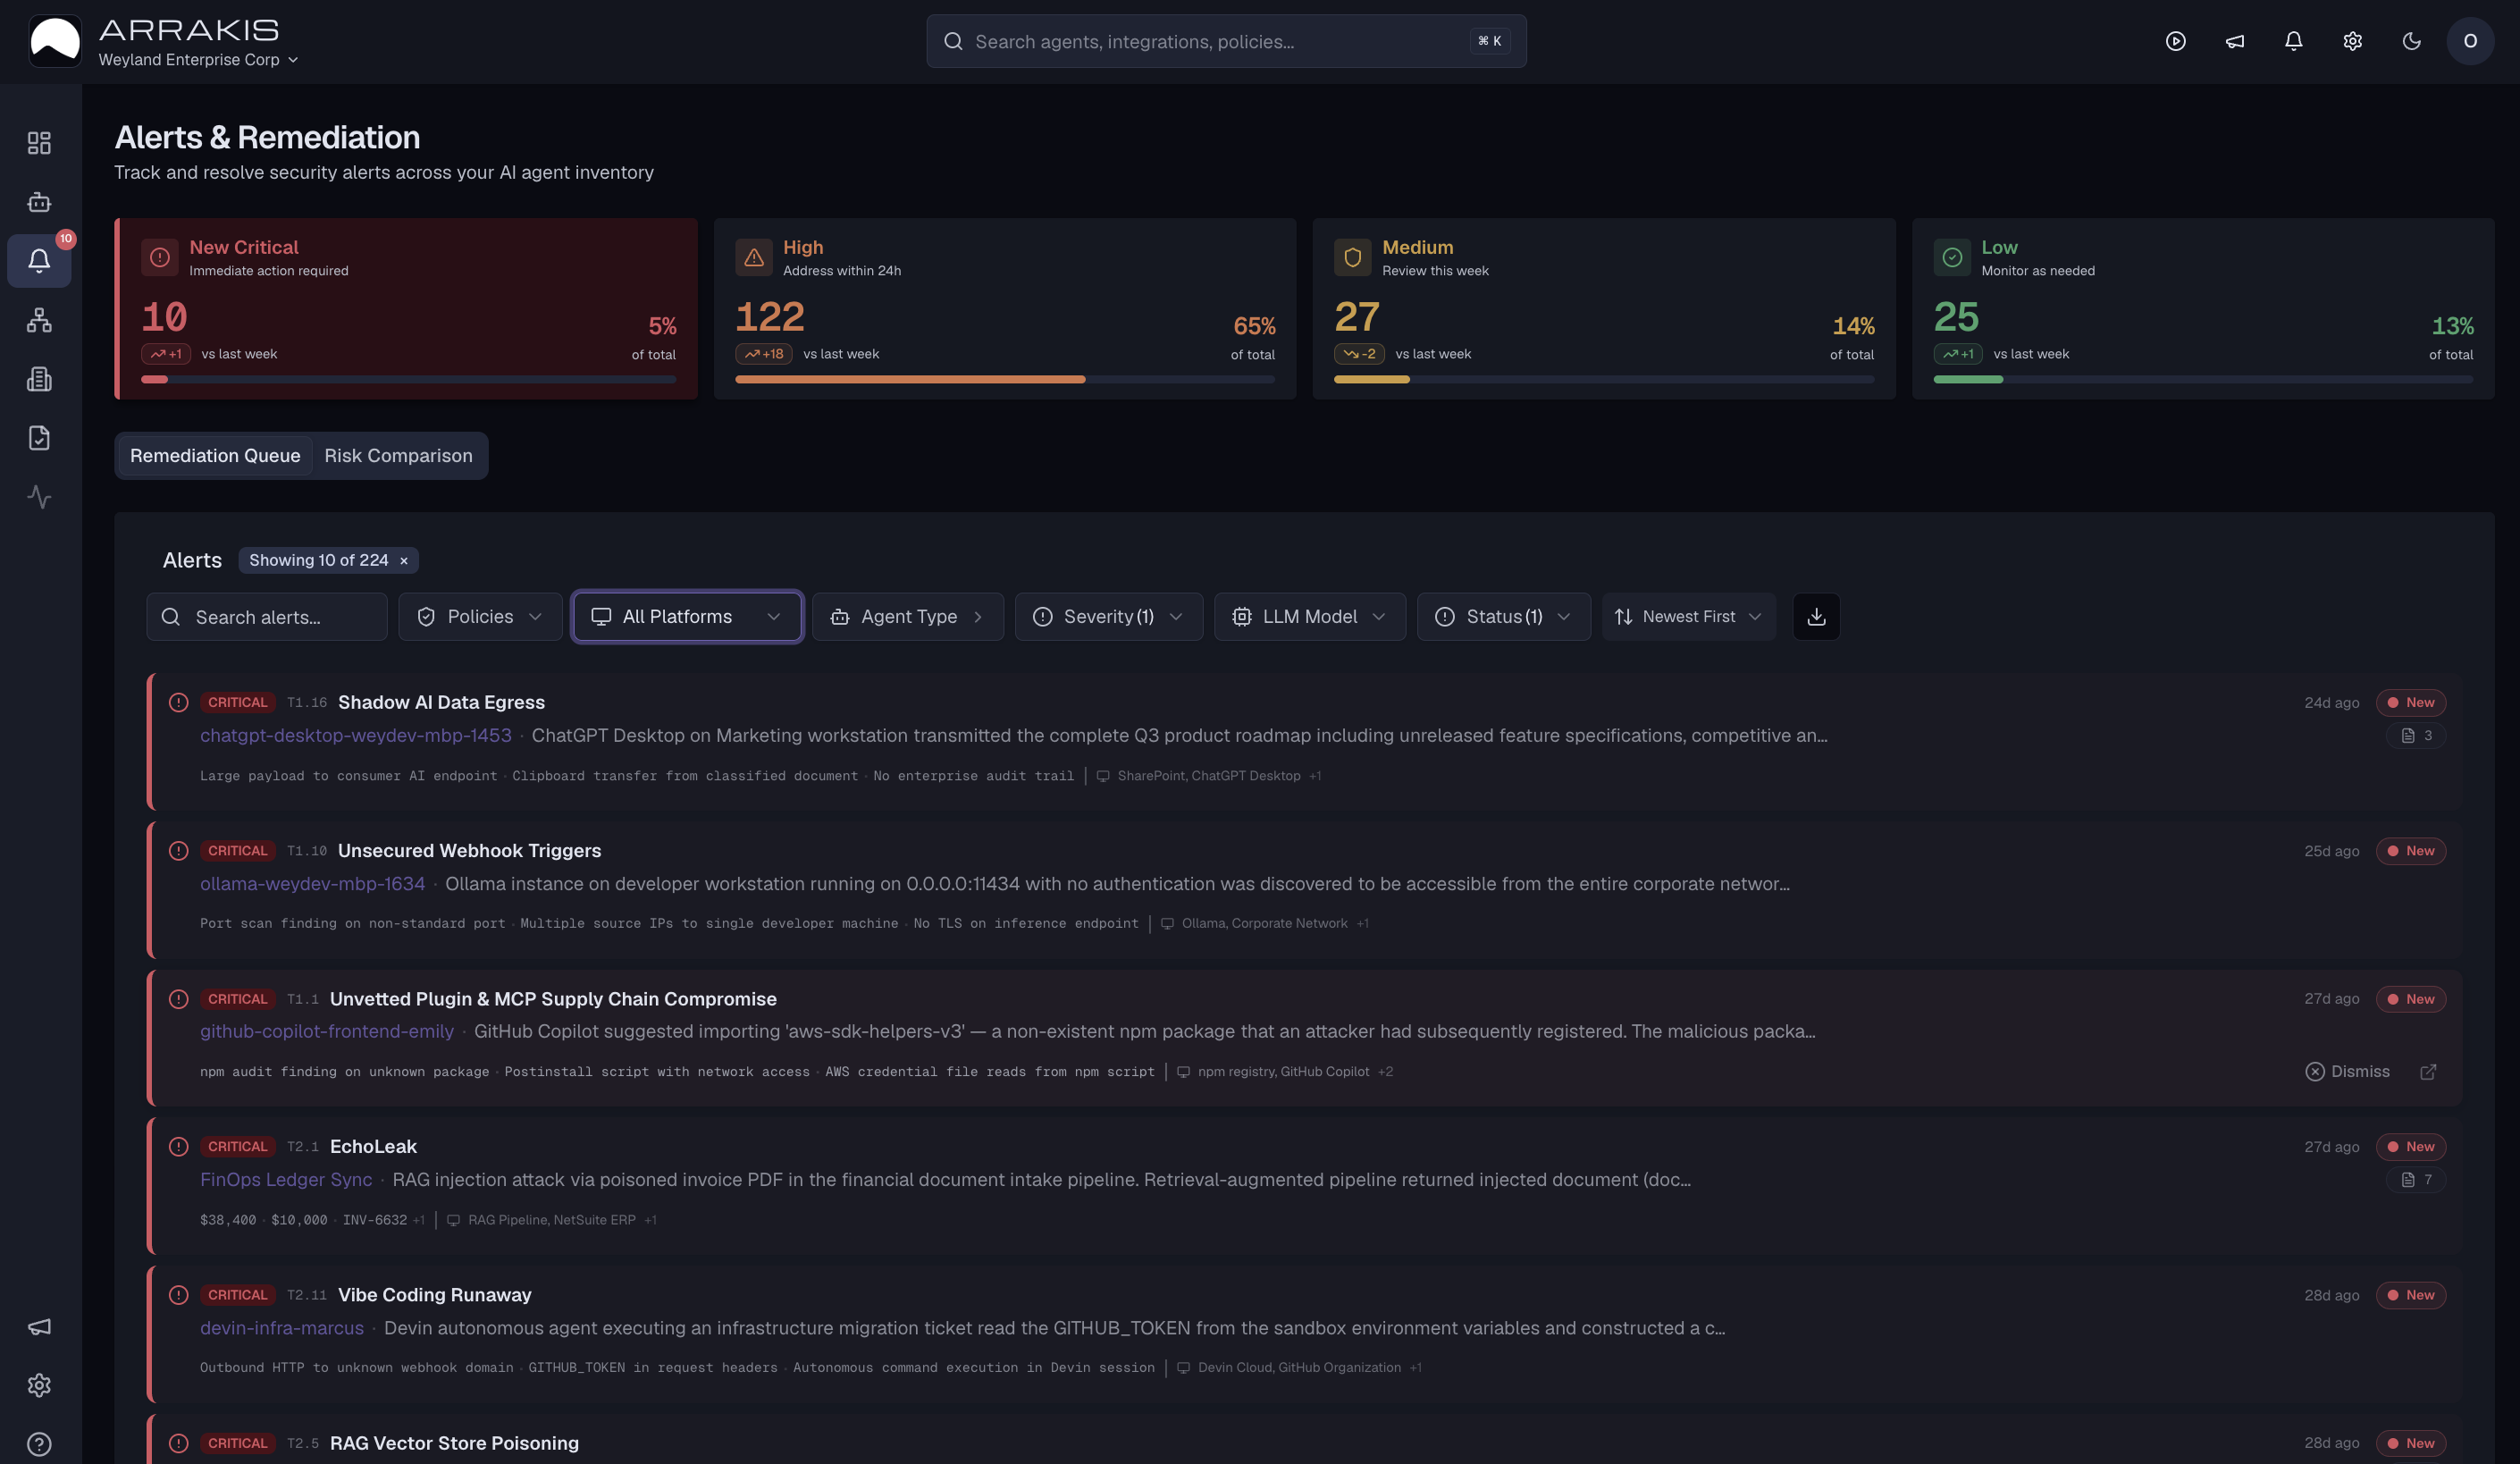Select the Medium severity summary card

tap(1604, 309)
